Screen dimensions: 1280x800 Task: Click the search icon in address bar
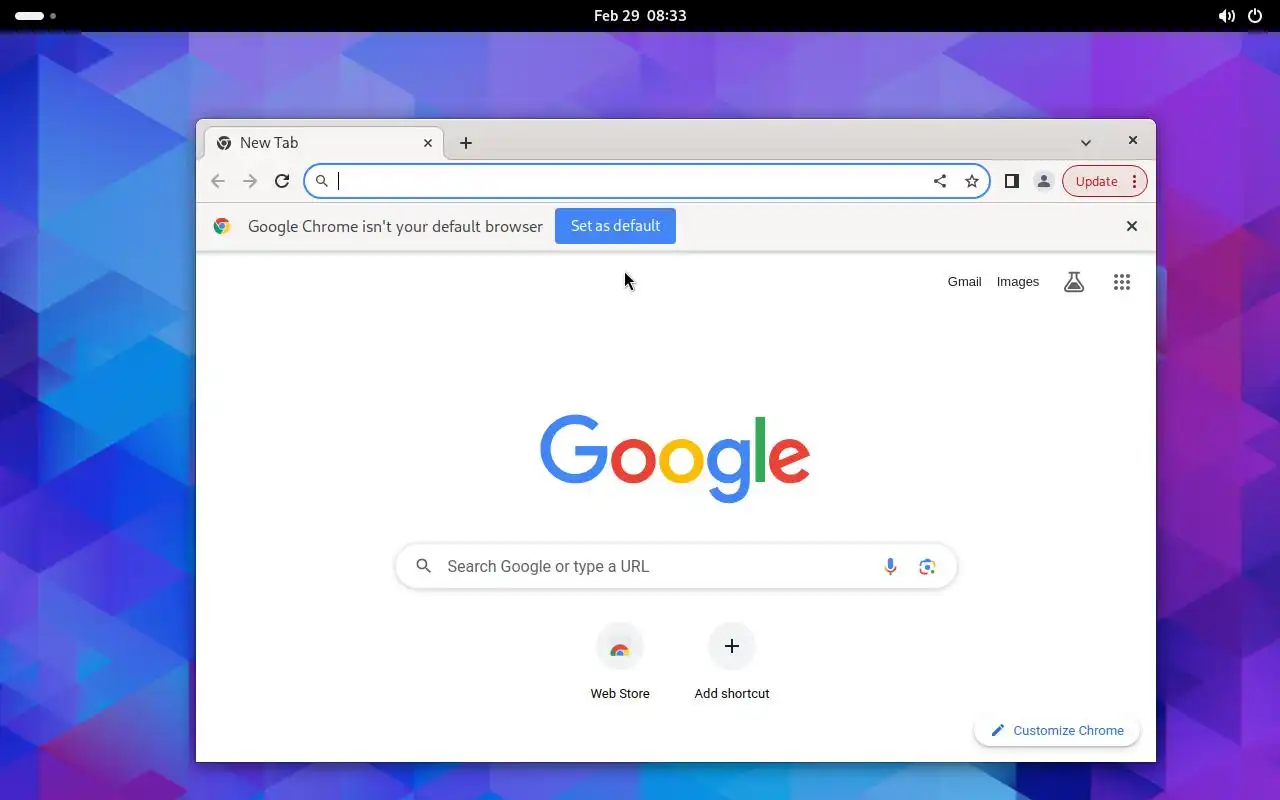(x=321, y=181)
